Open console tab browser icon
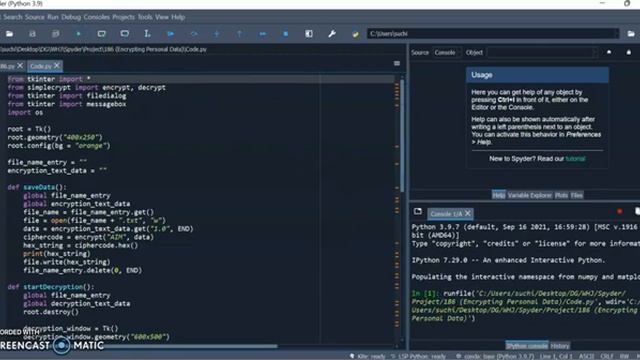The image size is (640, 360). click(418, 211)
